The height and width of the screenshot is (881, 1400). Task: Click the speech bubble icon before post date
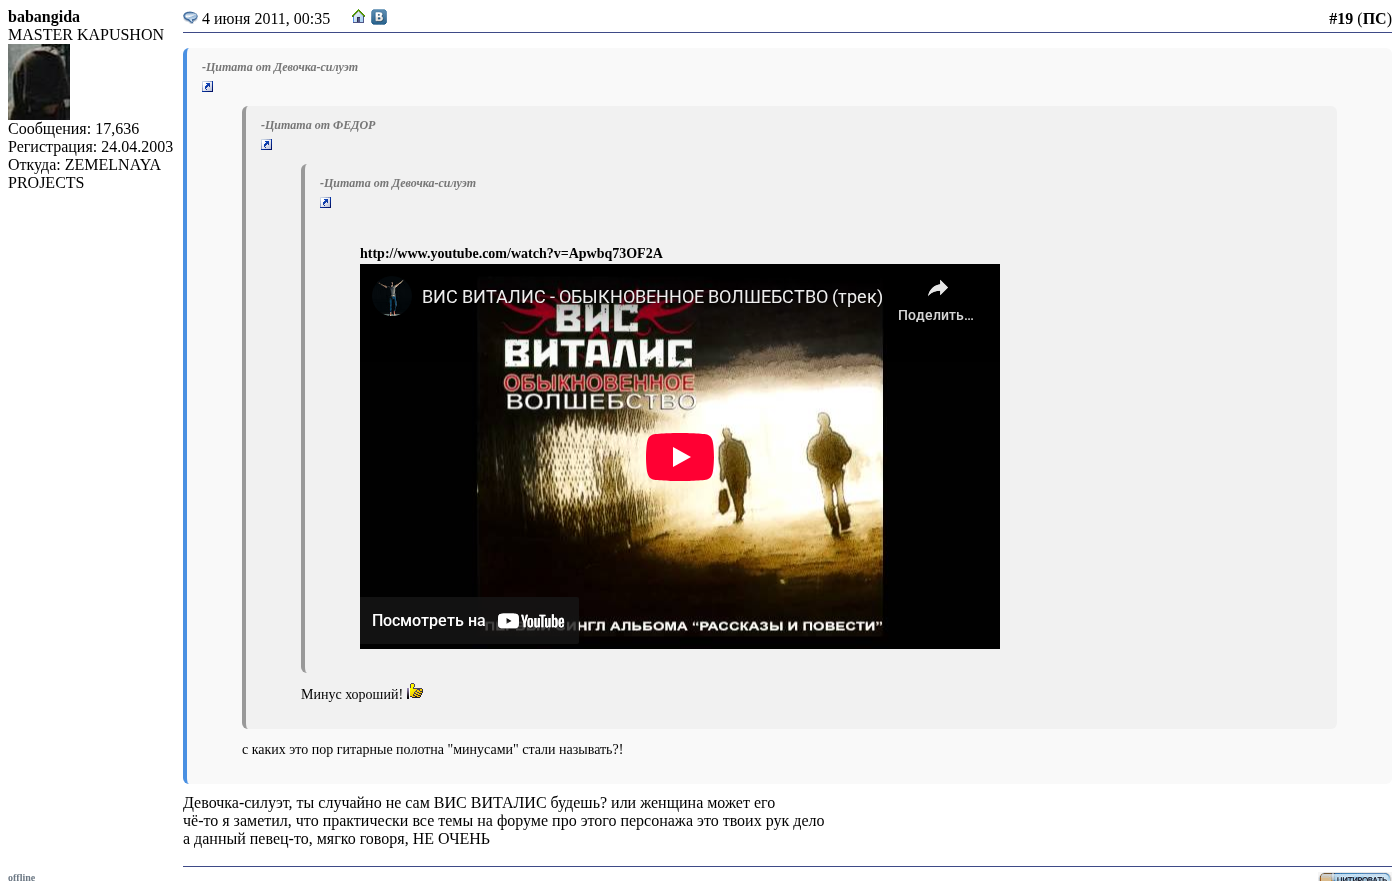point(190,18)
